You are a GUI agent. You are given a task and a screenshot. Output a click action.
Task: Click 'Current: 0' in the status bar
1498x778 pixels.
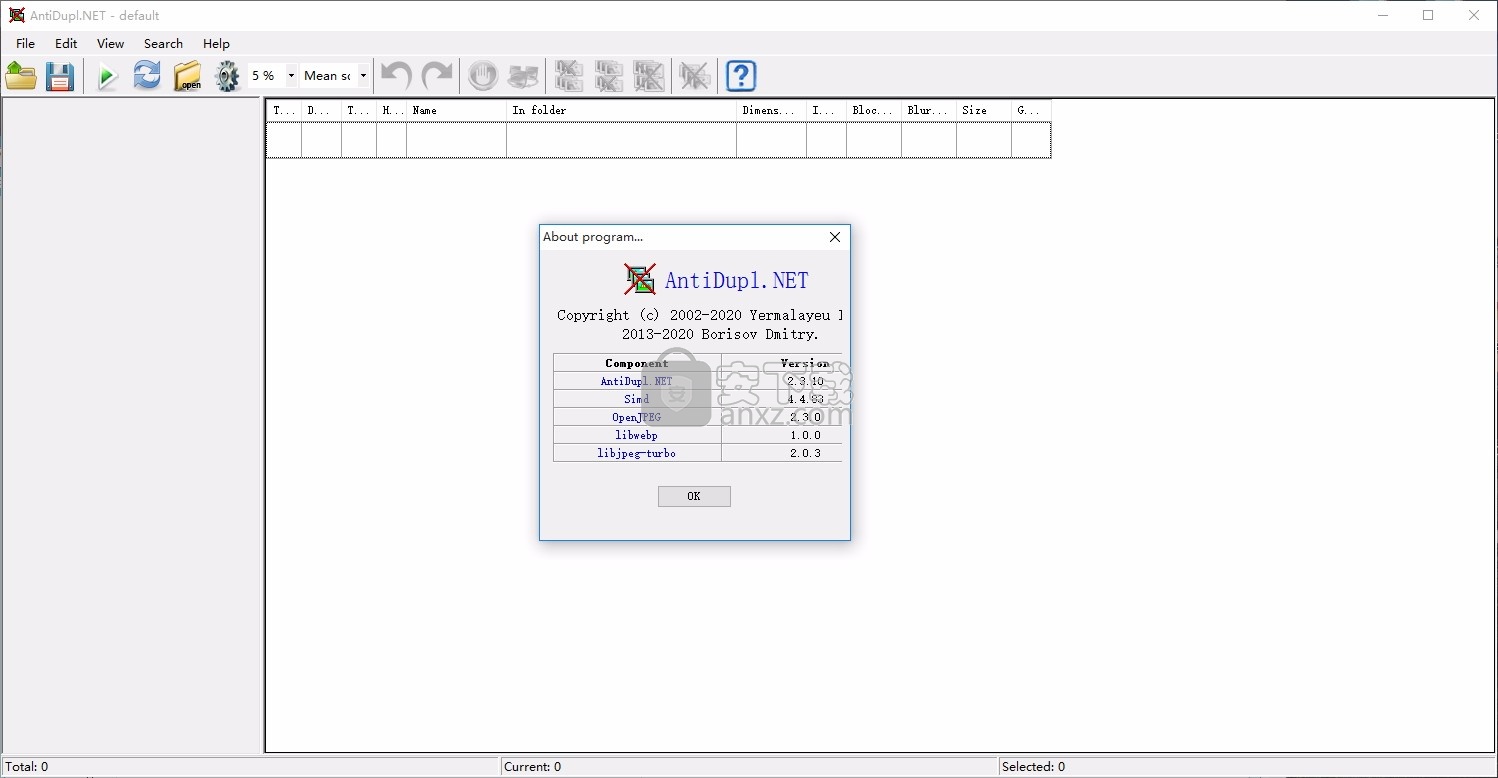533,767
